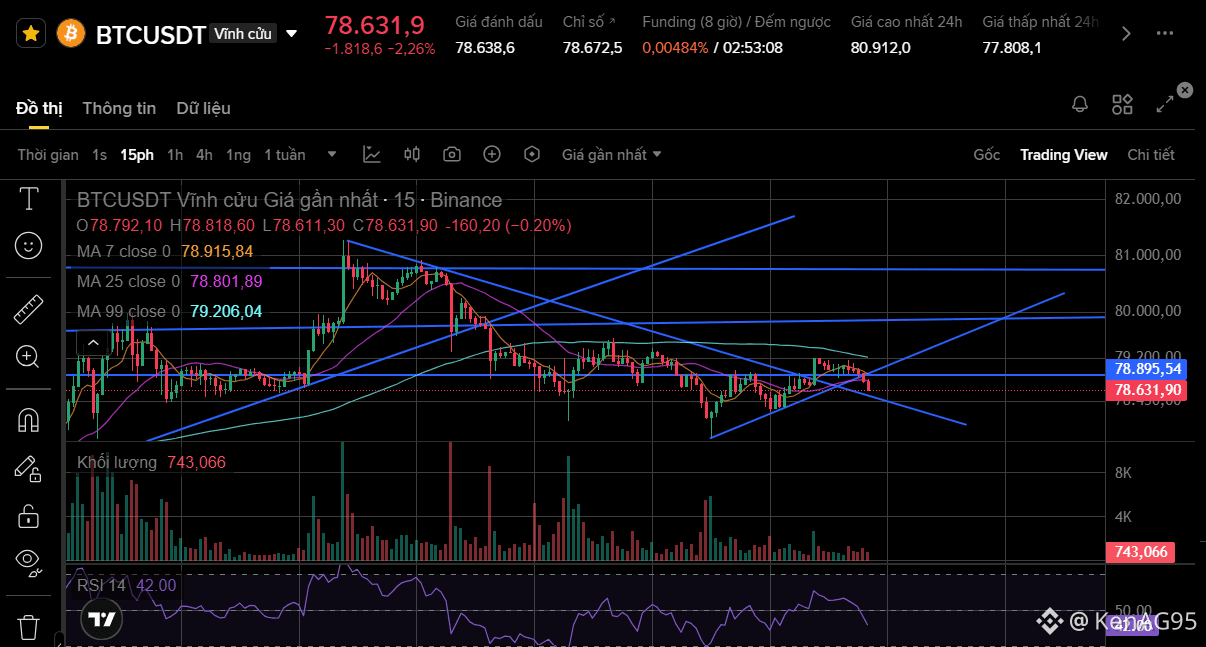This screenshot has height=647, width=1206.
Task: Collapse the indicator legend chevron
Action: (x=93, y=343)
